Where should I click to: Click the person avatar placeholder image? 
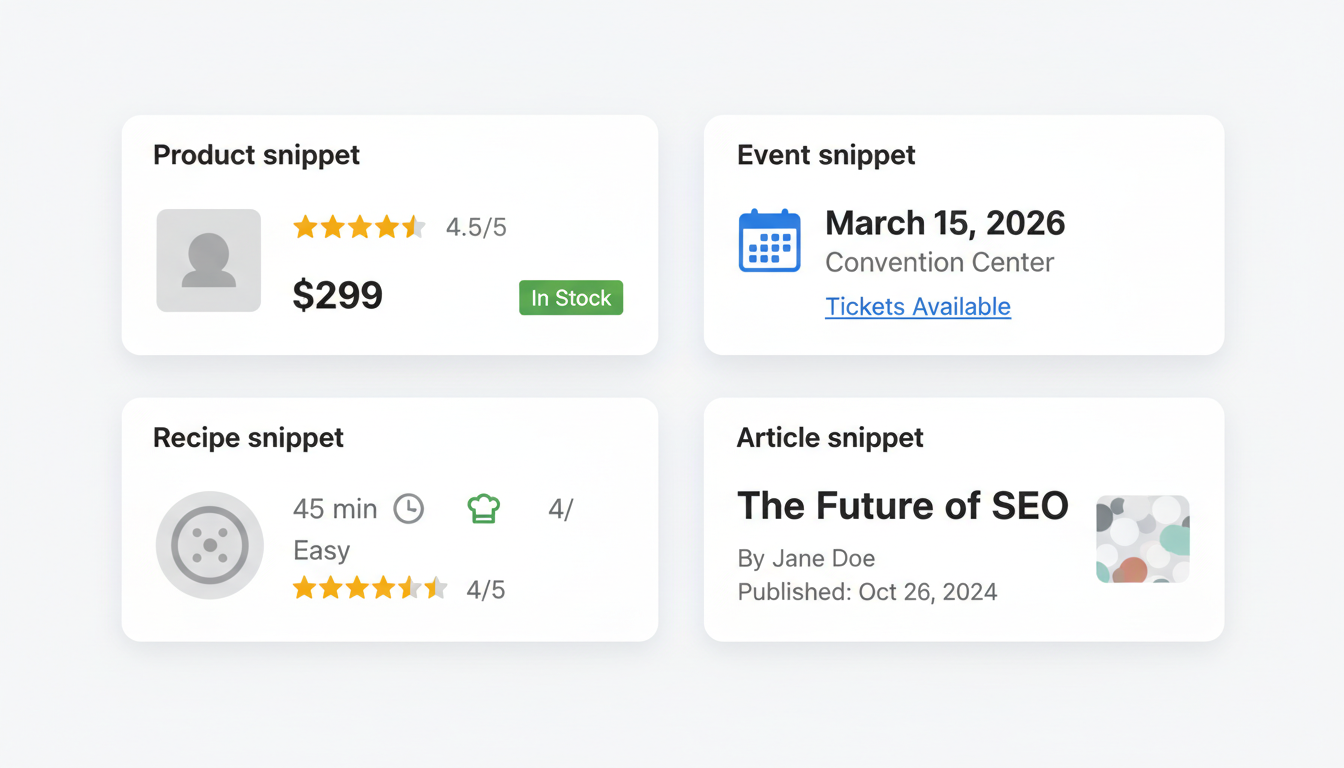click(208, 260)
